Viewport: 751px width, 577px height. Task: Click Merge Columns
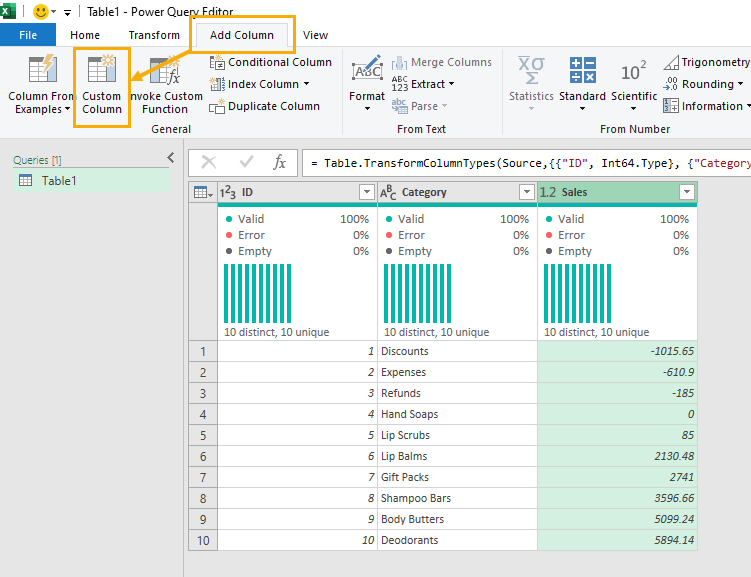pos(442,62)
